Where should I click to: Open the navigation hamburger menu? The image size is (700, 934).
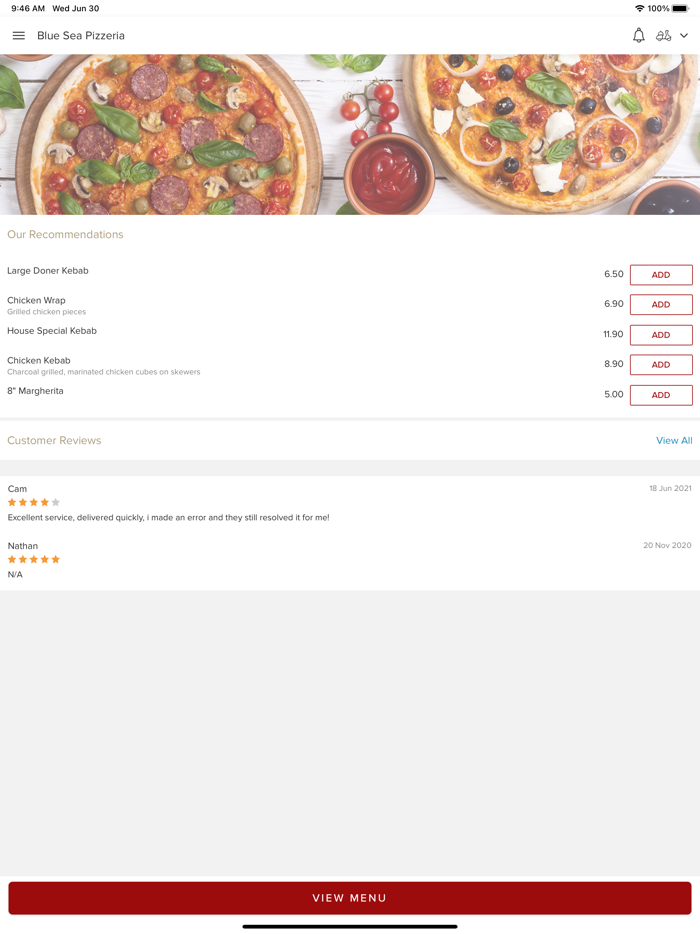click(x=18, y=35)
